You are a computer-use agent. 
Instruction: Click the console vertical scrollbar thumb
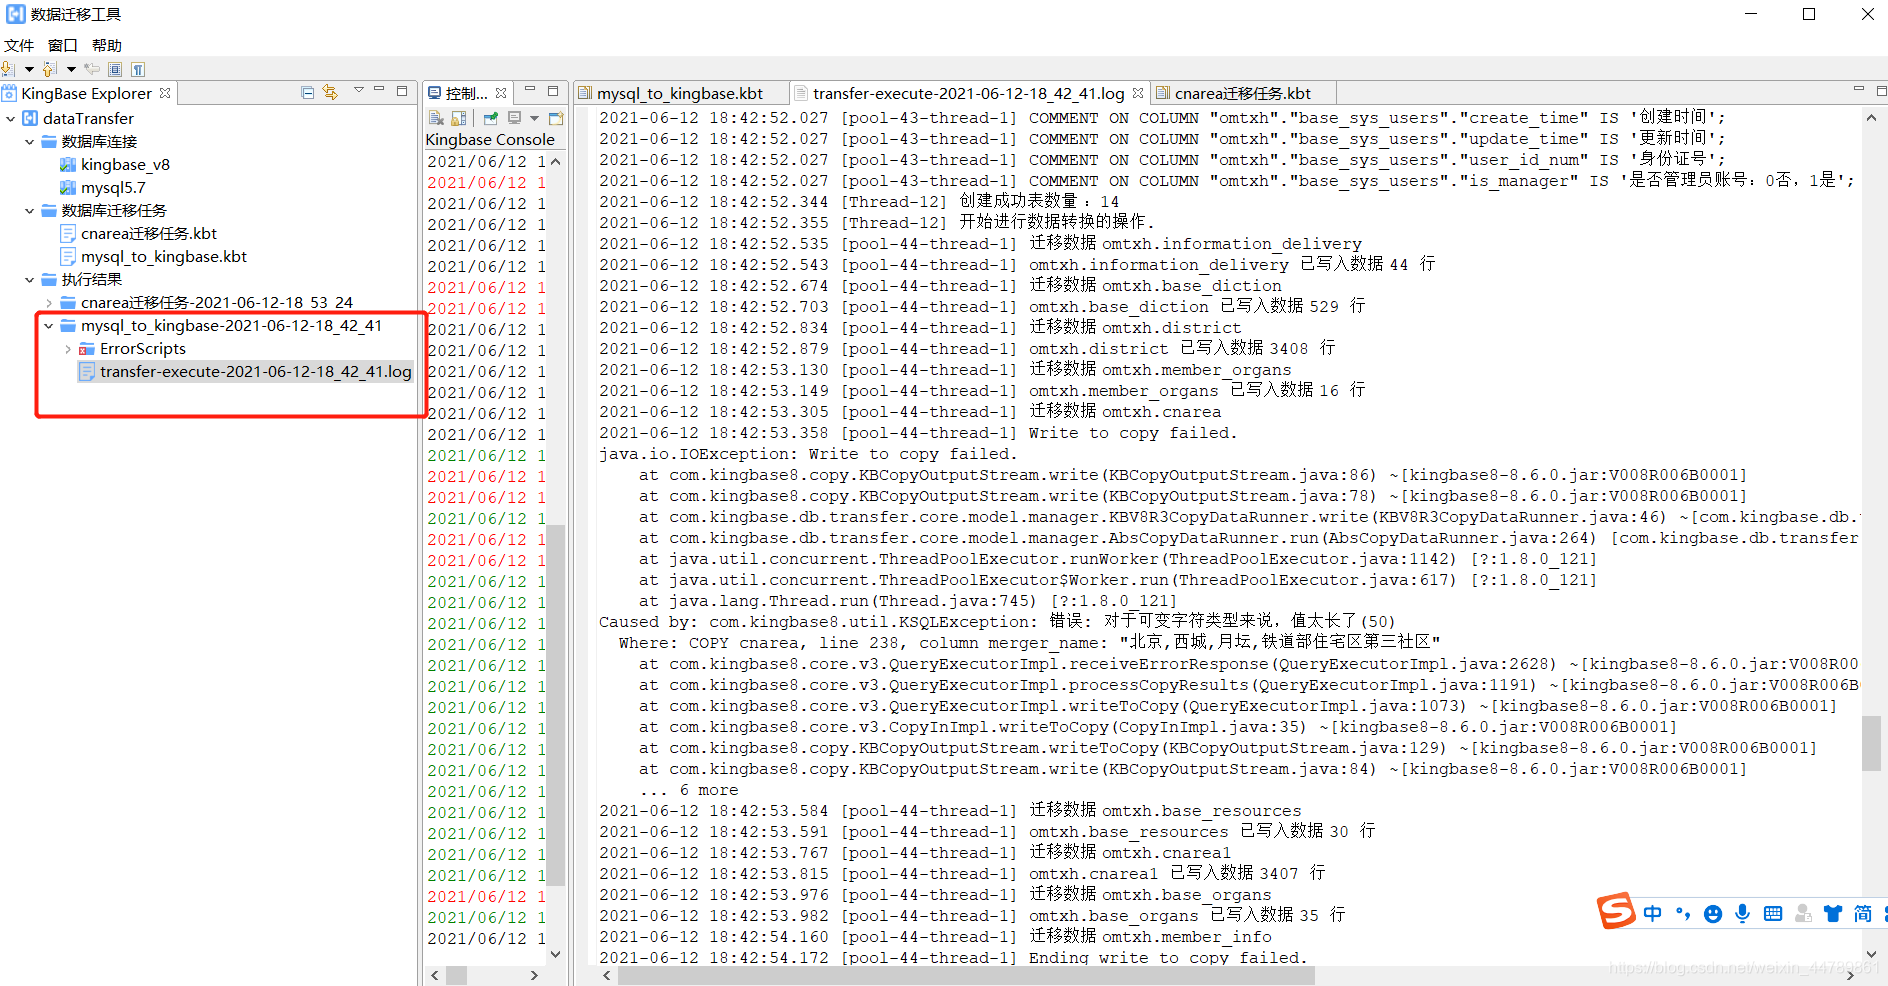tap(556, 704)
